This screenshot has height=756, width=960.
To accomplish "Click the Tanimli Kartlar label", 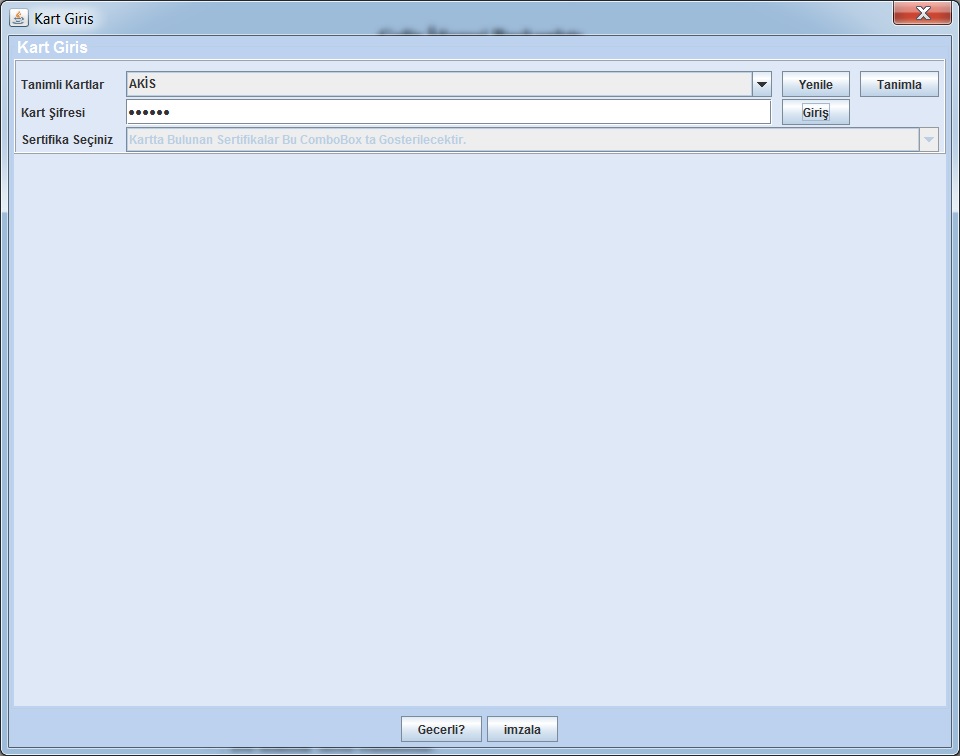I will tap(62, 85).
